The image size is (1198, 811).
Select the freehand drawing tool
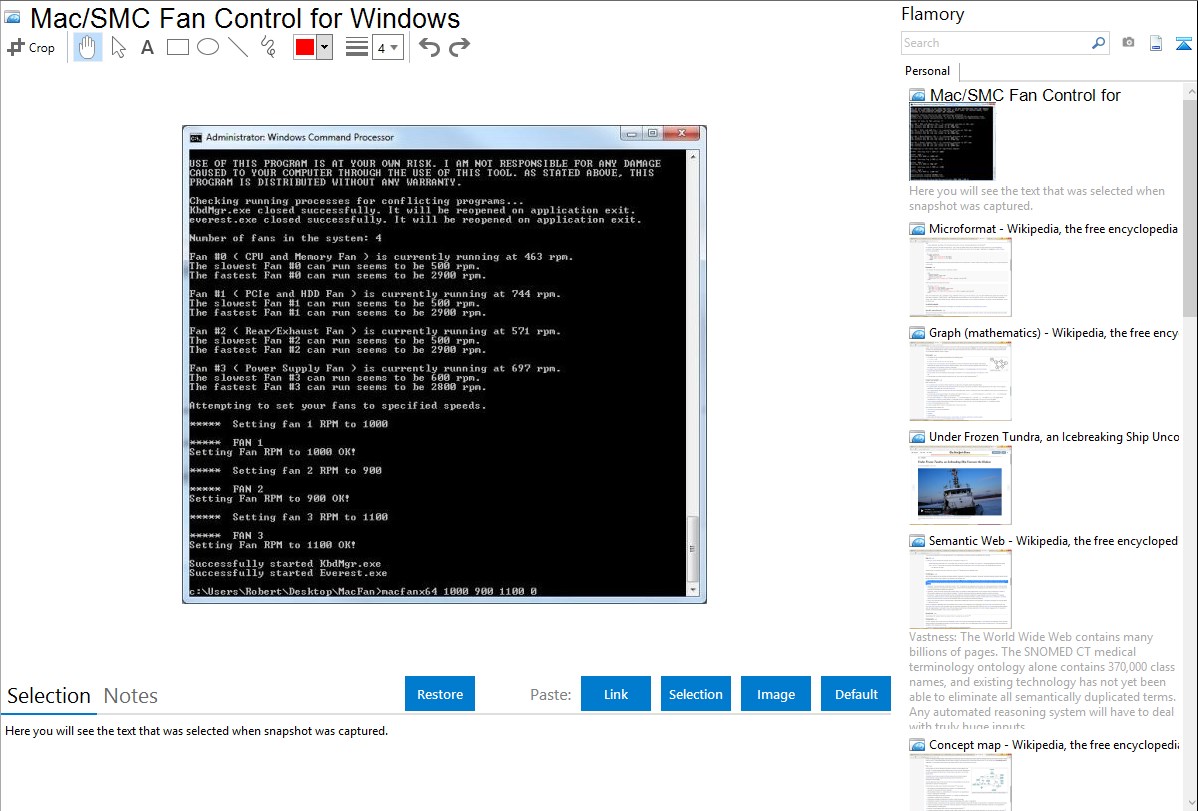click(268, 47)
